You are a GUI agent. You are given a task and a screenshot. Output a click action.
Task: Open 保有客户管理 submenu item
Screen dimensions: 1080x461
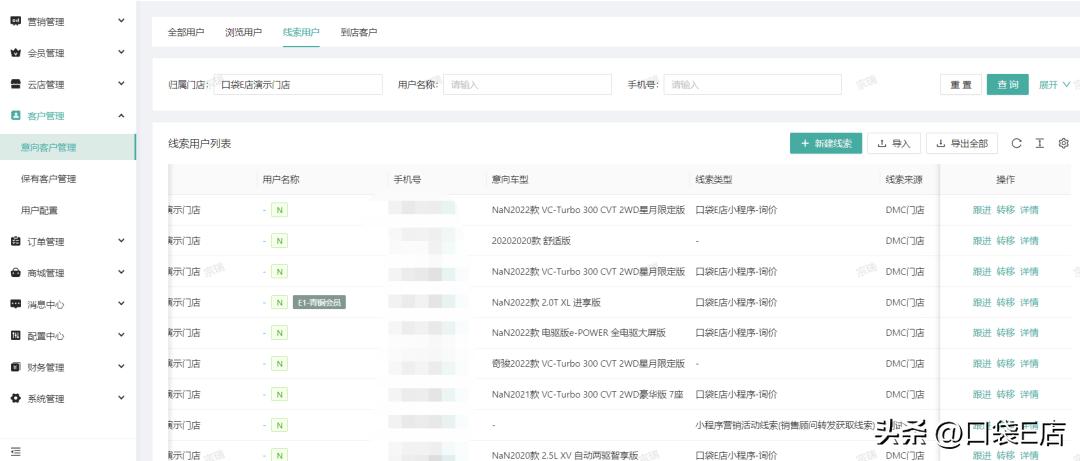(x=68, y=178)
